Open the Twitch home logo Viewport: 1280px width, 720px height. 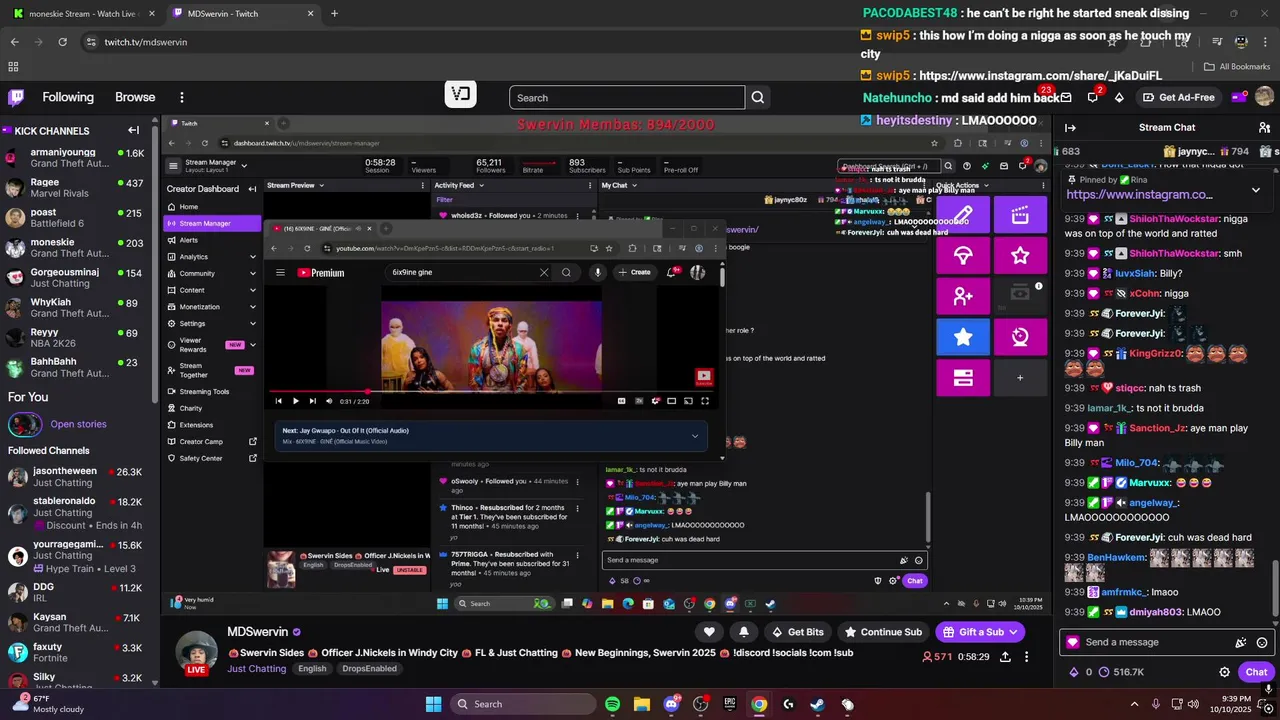pyautogui.click(x=16, y=97)
